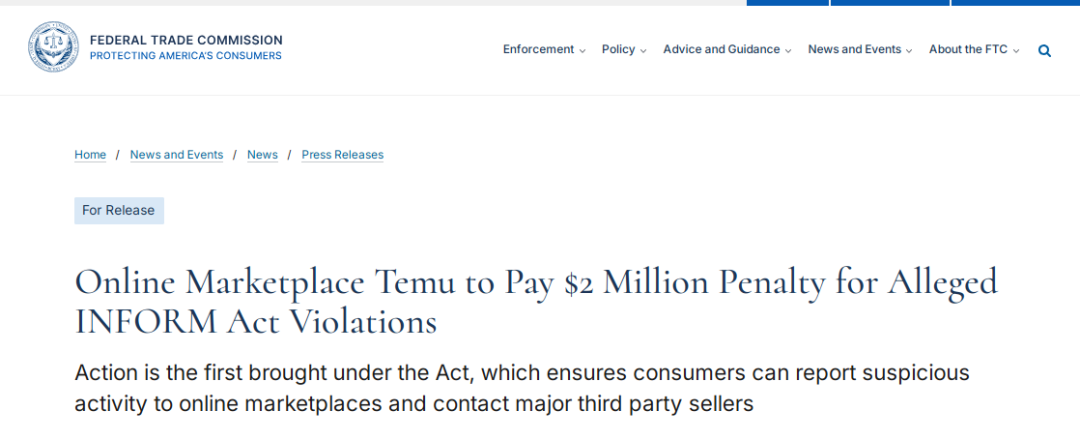This screenshot has height=440, width=1080.
Task: Click the For Release tag
Action: (119, 211)
